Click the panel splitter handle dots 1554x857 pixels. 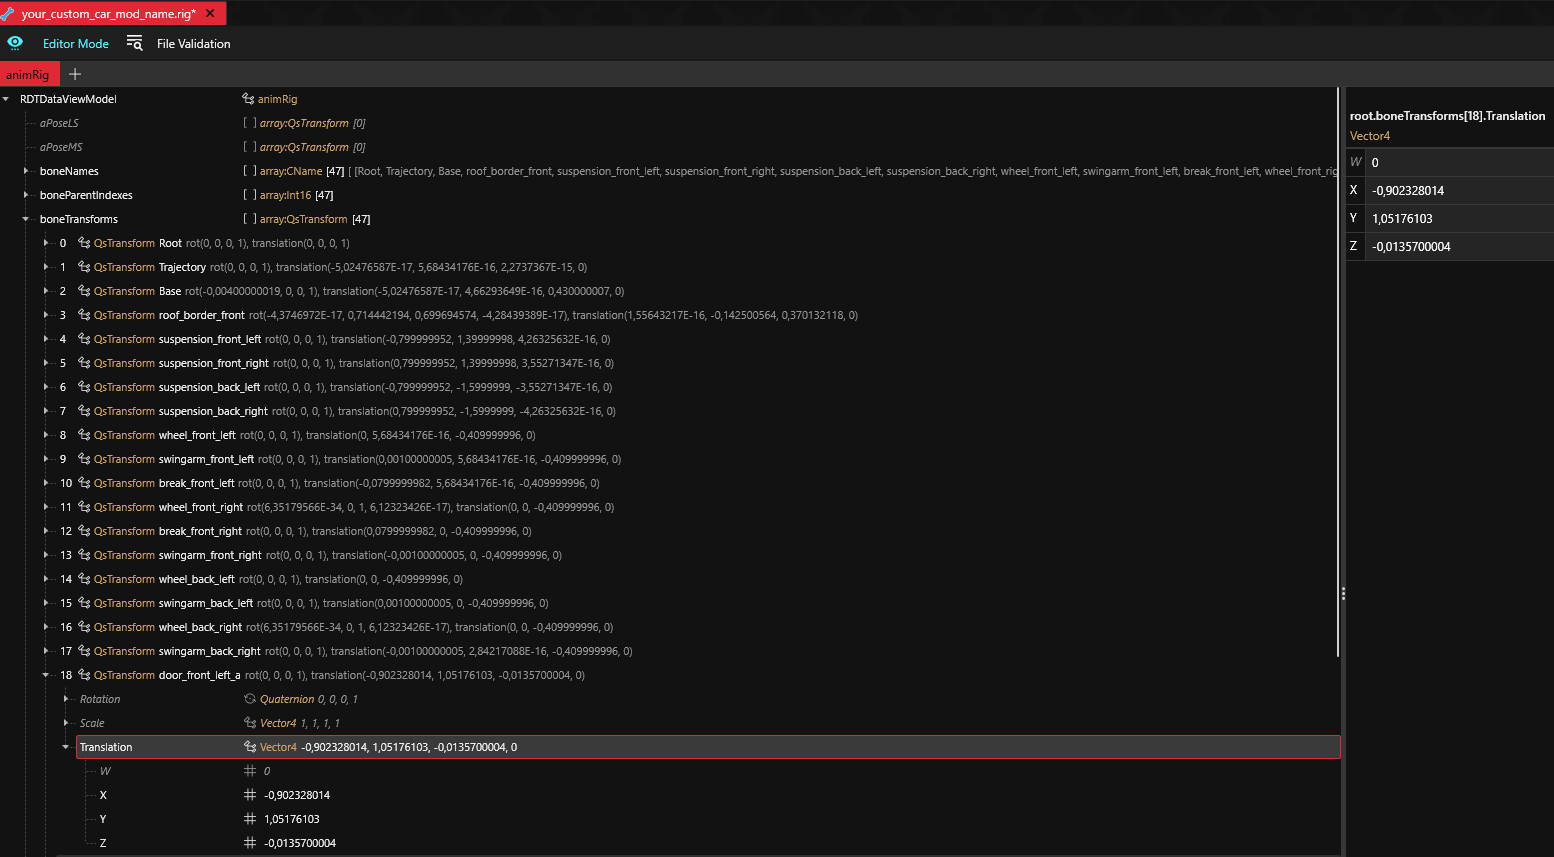click(x=1343, y=593)
